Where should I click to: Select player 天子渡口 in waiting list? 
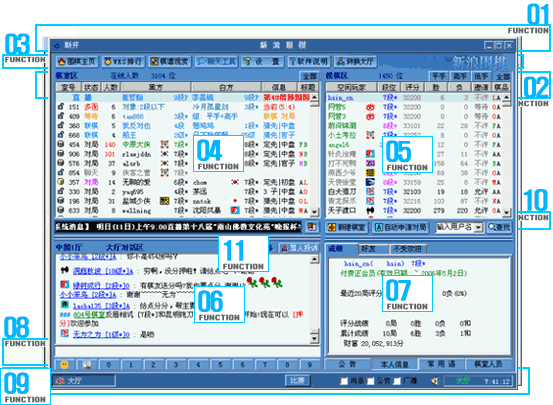[414, 210]
